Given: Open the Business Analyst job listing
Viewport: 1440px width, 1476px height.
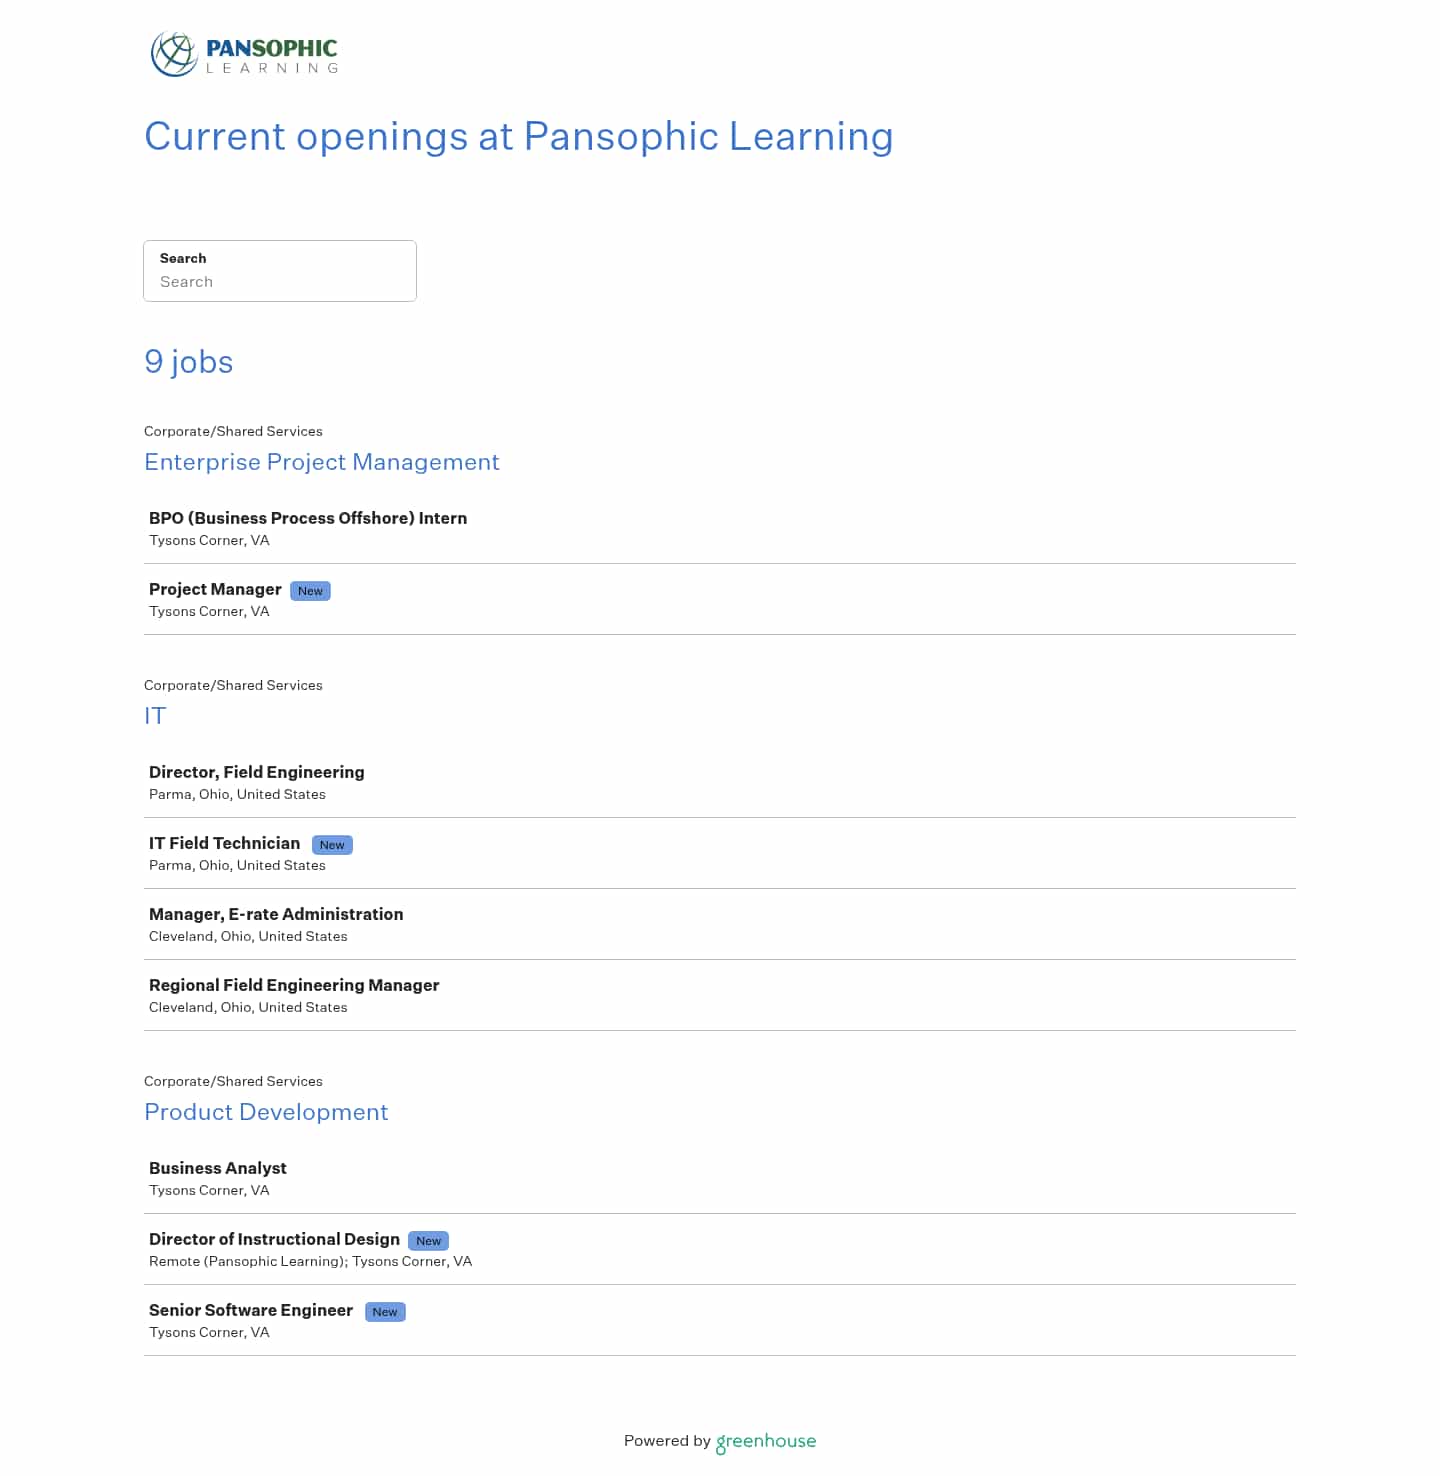Looking at the screenshot, I should pyautogui.click(x=218, y=1168).
